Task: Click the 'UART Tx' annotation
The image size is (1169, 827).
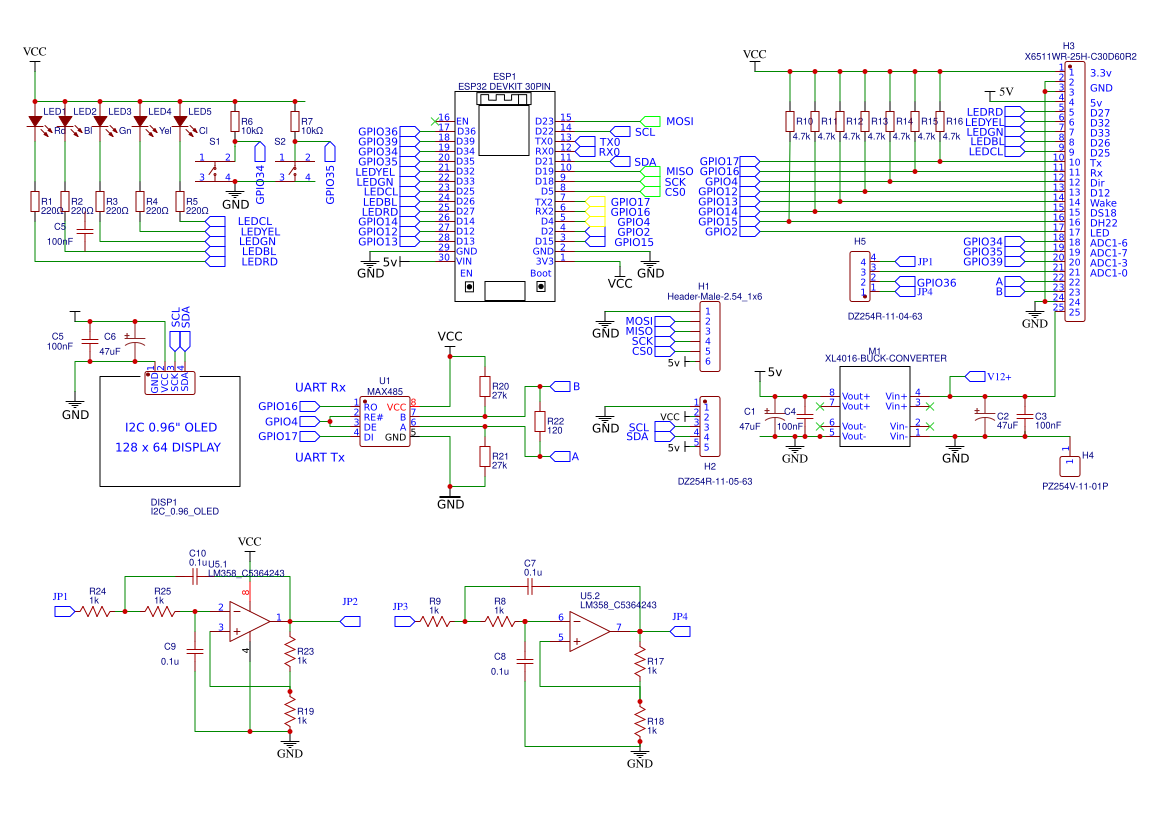Action: coord(320,457)
